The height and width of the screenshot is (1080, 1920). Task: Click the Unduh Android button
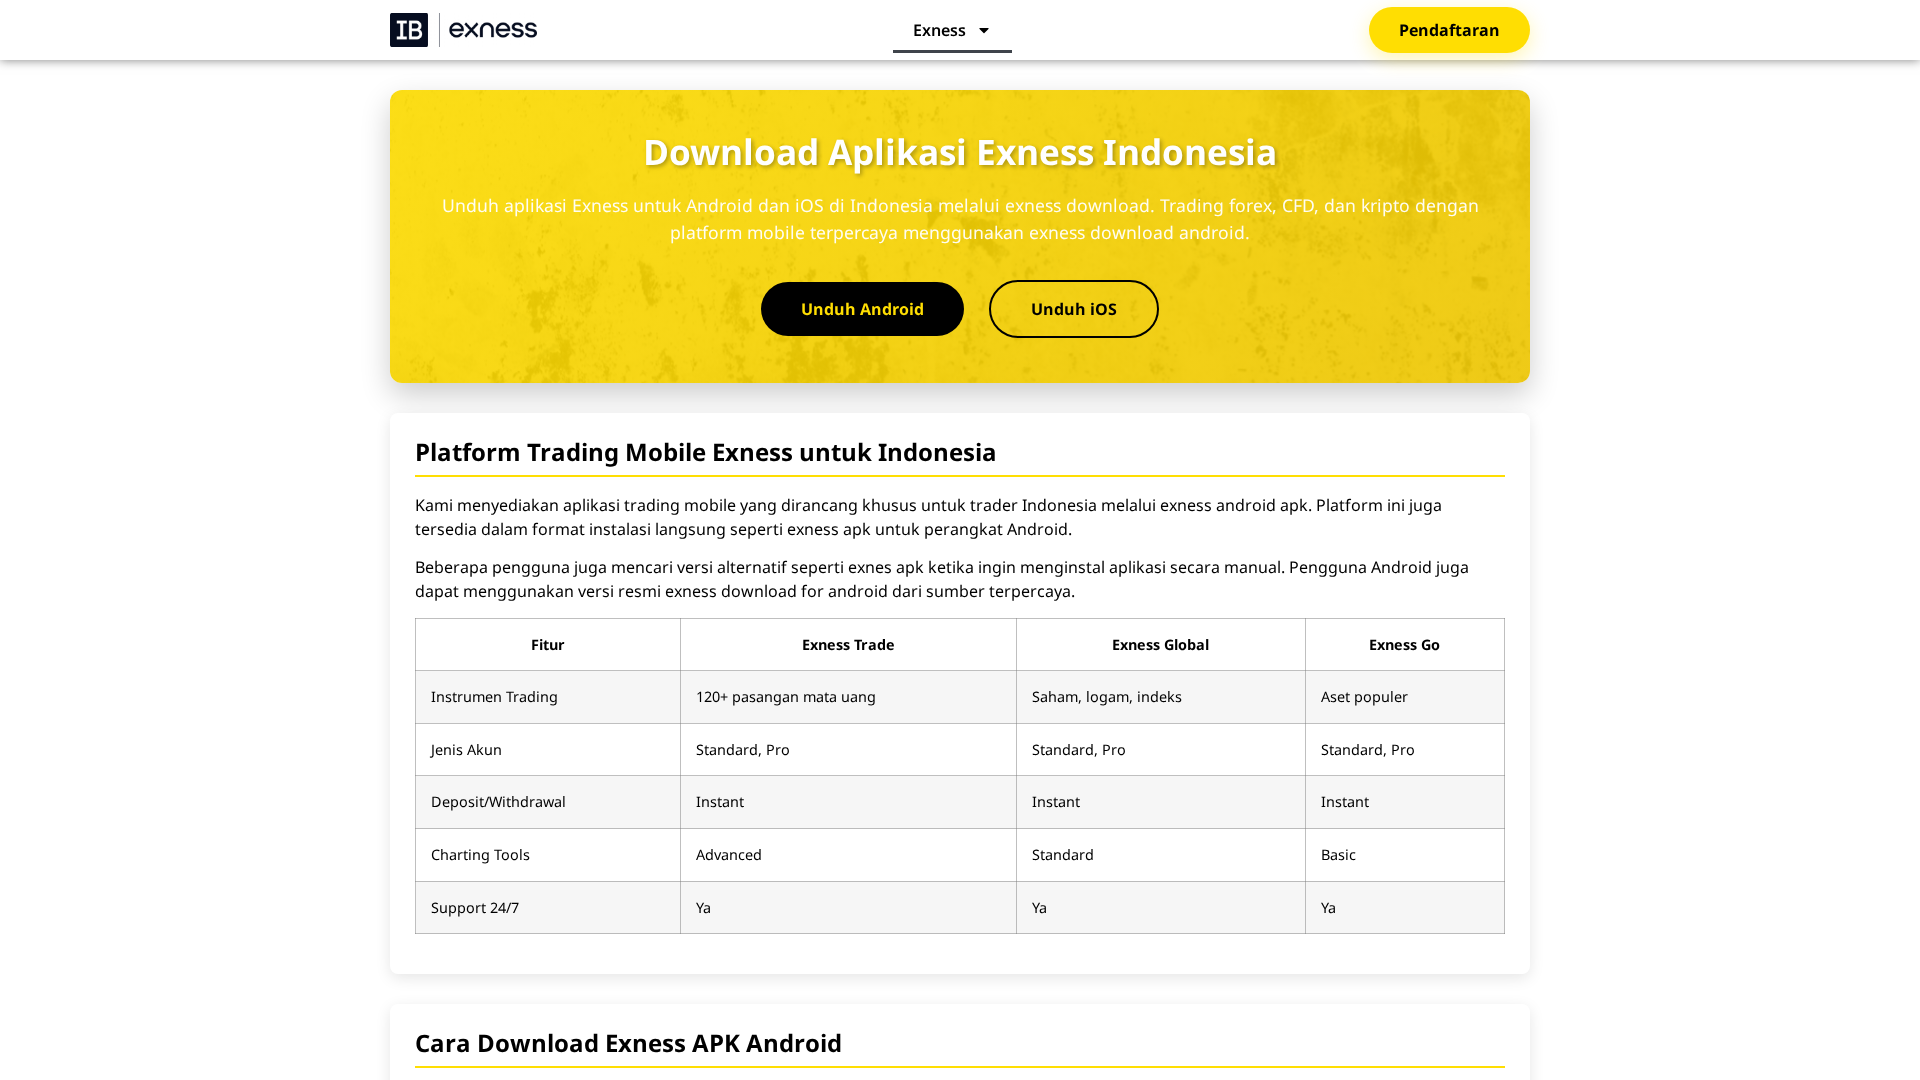pyautogui.click(x=861, y=308)
